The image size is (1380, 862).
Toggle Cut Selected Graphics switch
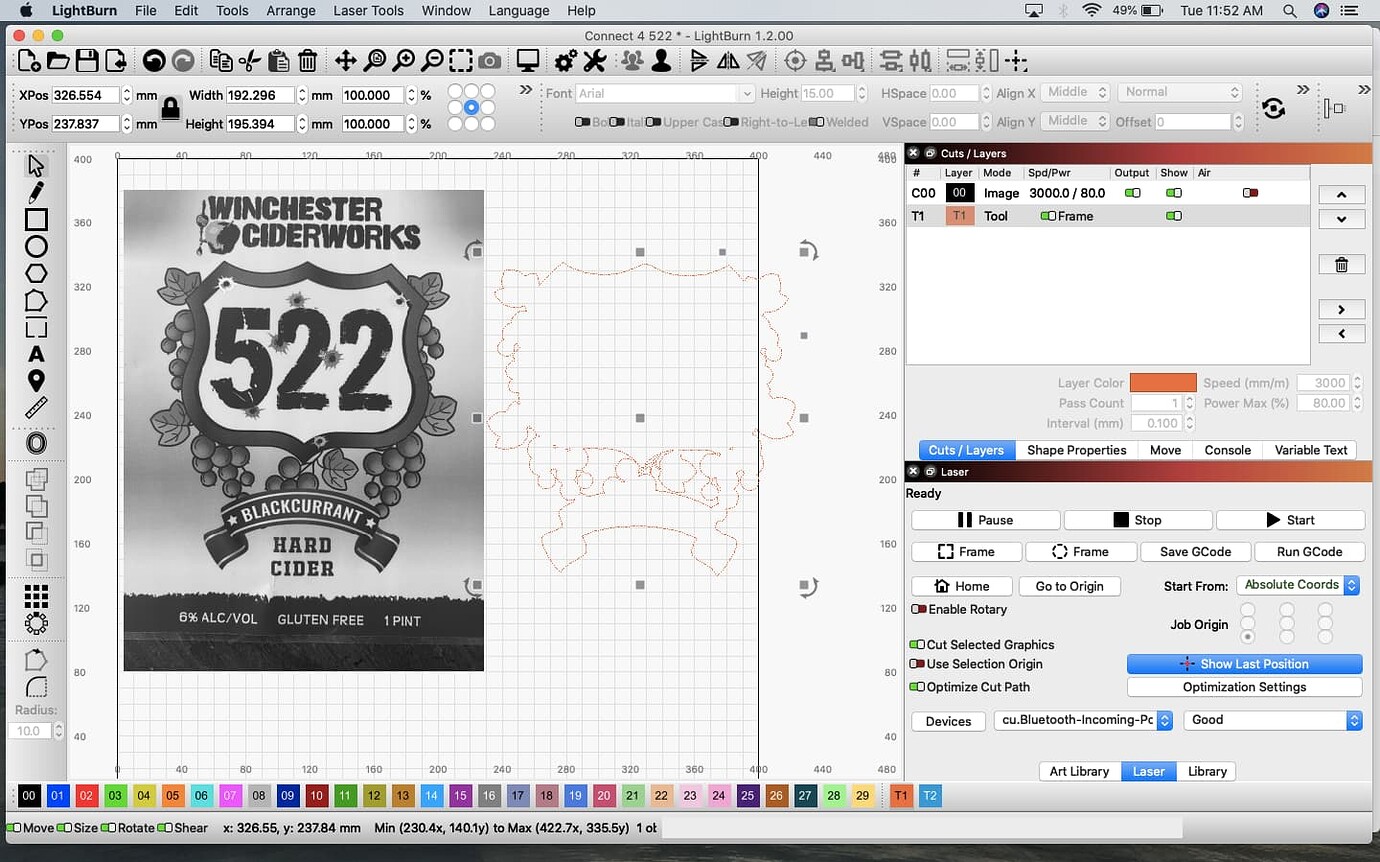tap(916, 645)
